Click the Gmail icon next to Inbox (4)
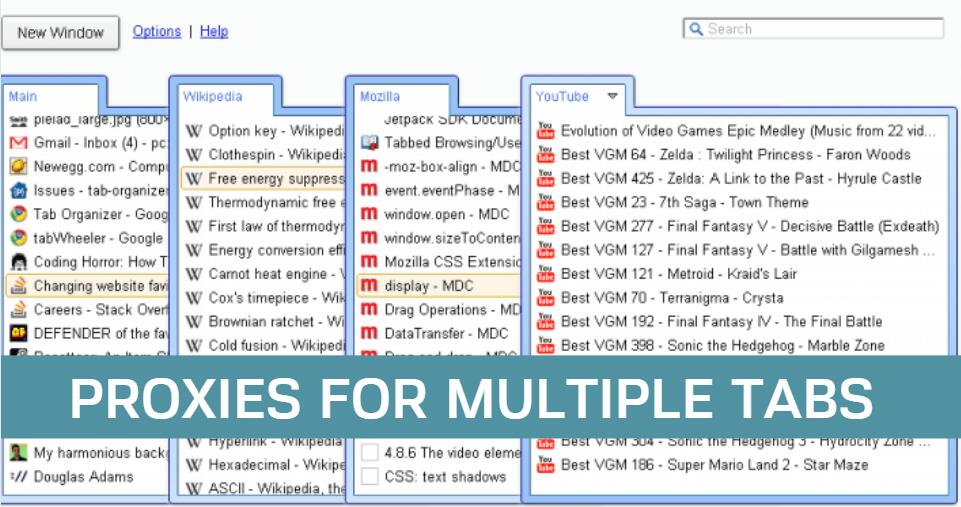961x507 pixels. point(19,143)
